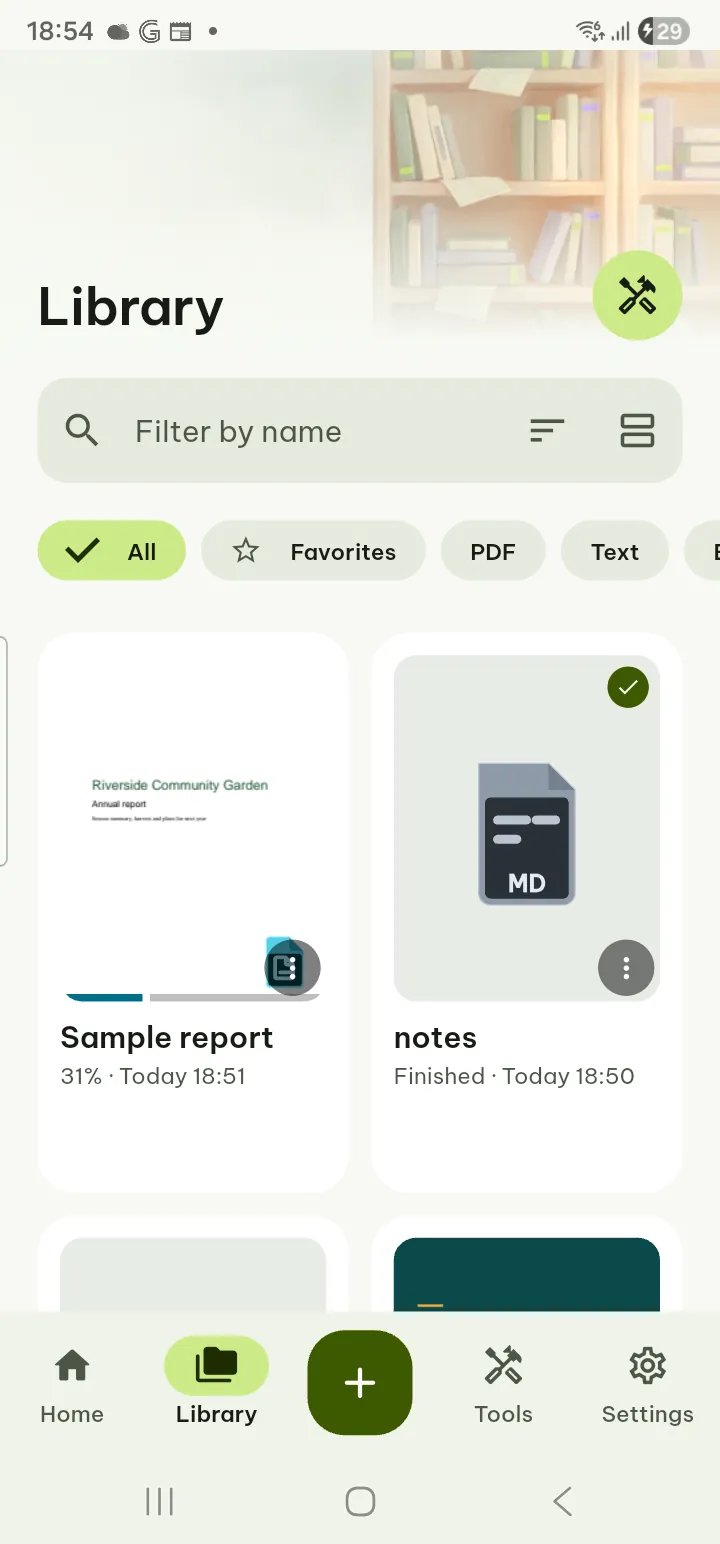Screen dimensions: 720x1544
Task: Select the PDF filter chip
Action: [493, 551]
